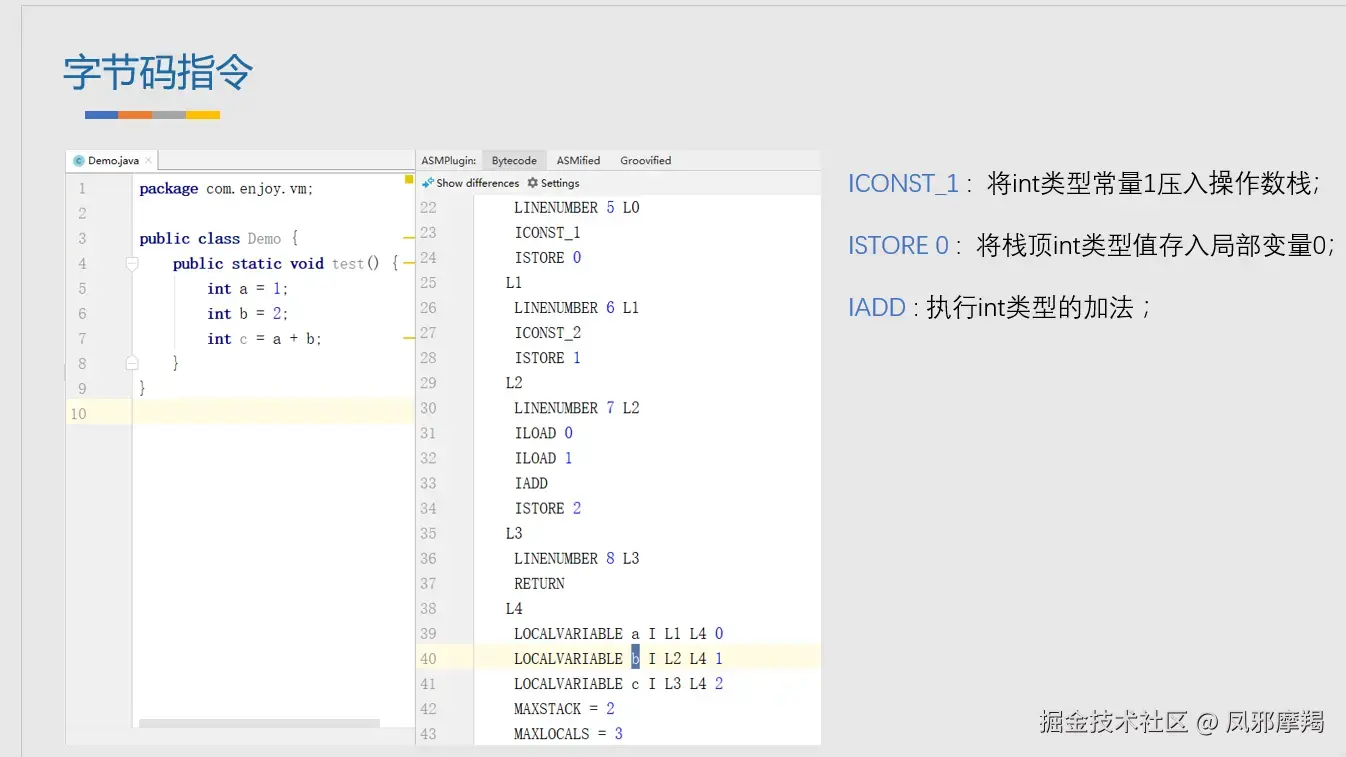Click the 'ASMPlugin:' panel label

[x=448, y=160]
